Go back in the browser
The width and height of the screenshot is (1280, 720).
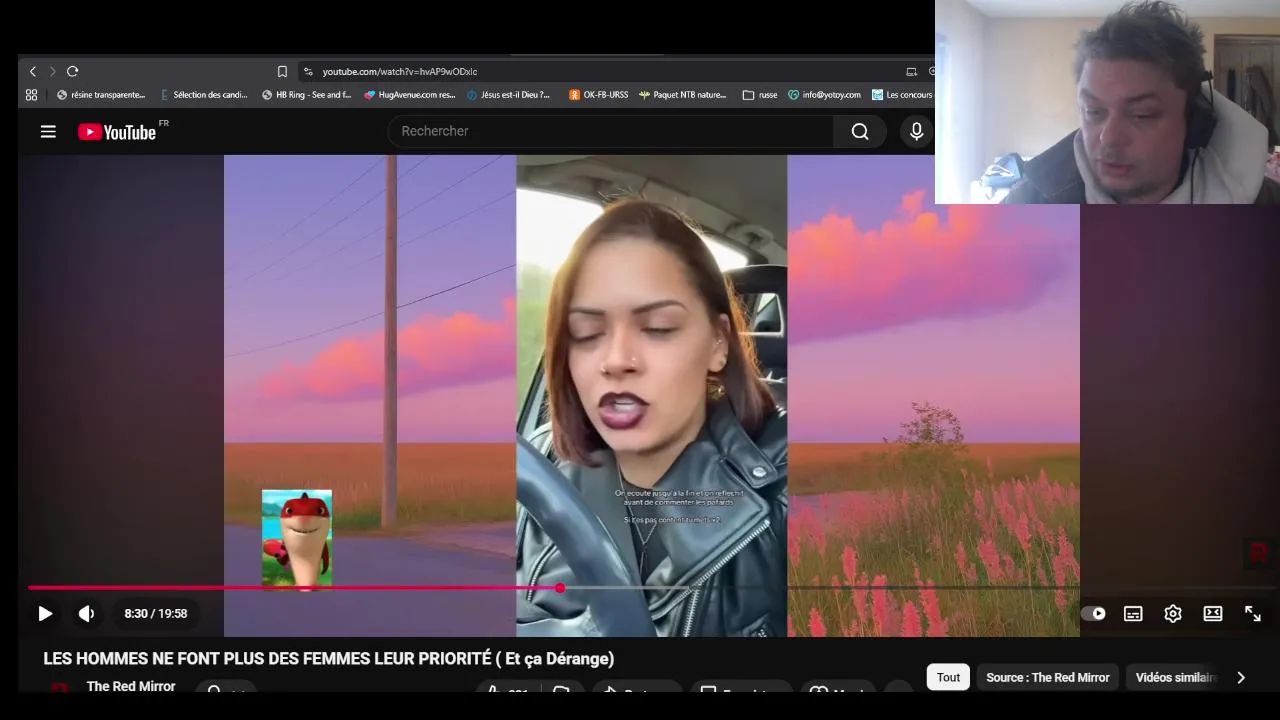tap(32, 71)
